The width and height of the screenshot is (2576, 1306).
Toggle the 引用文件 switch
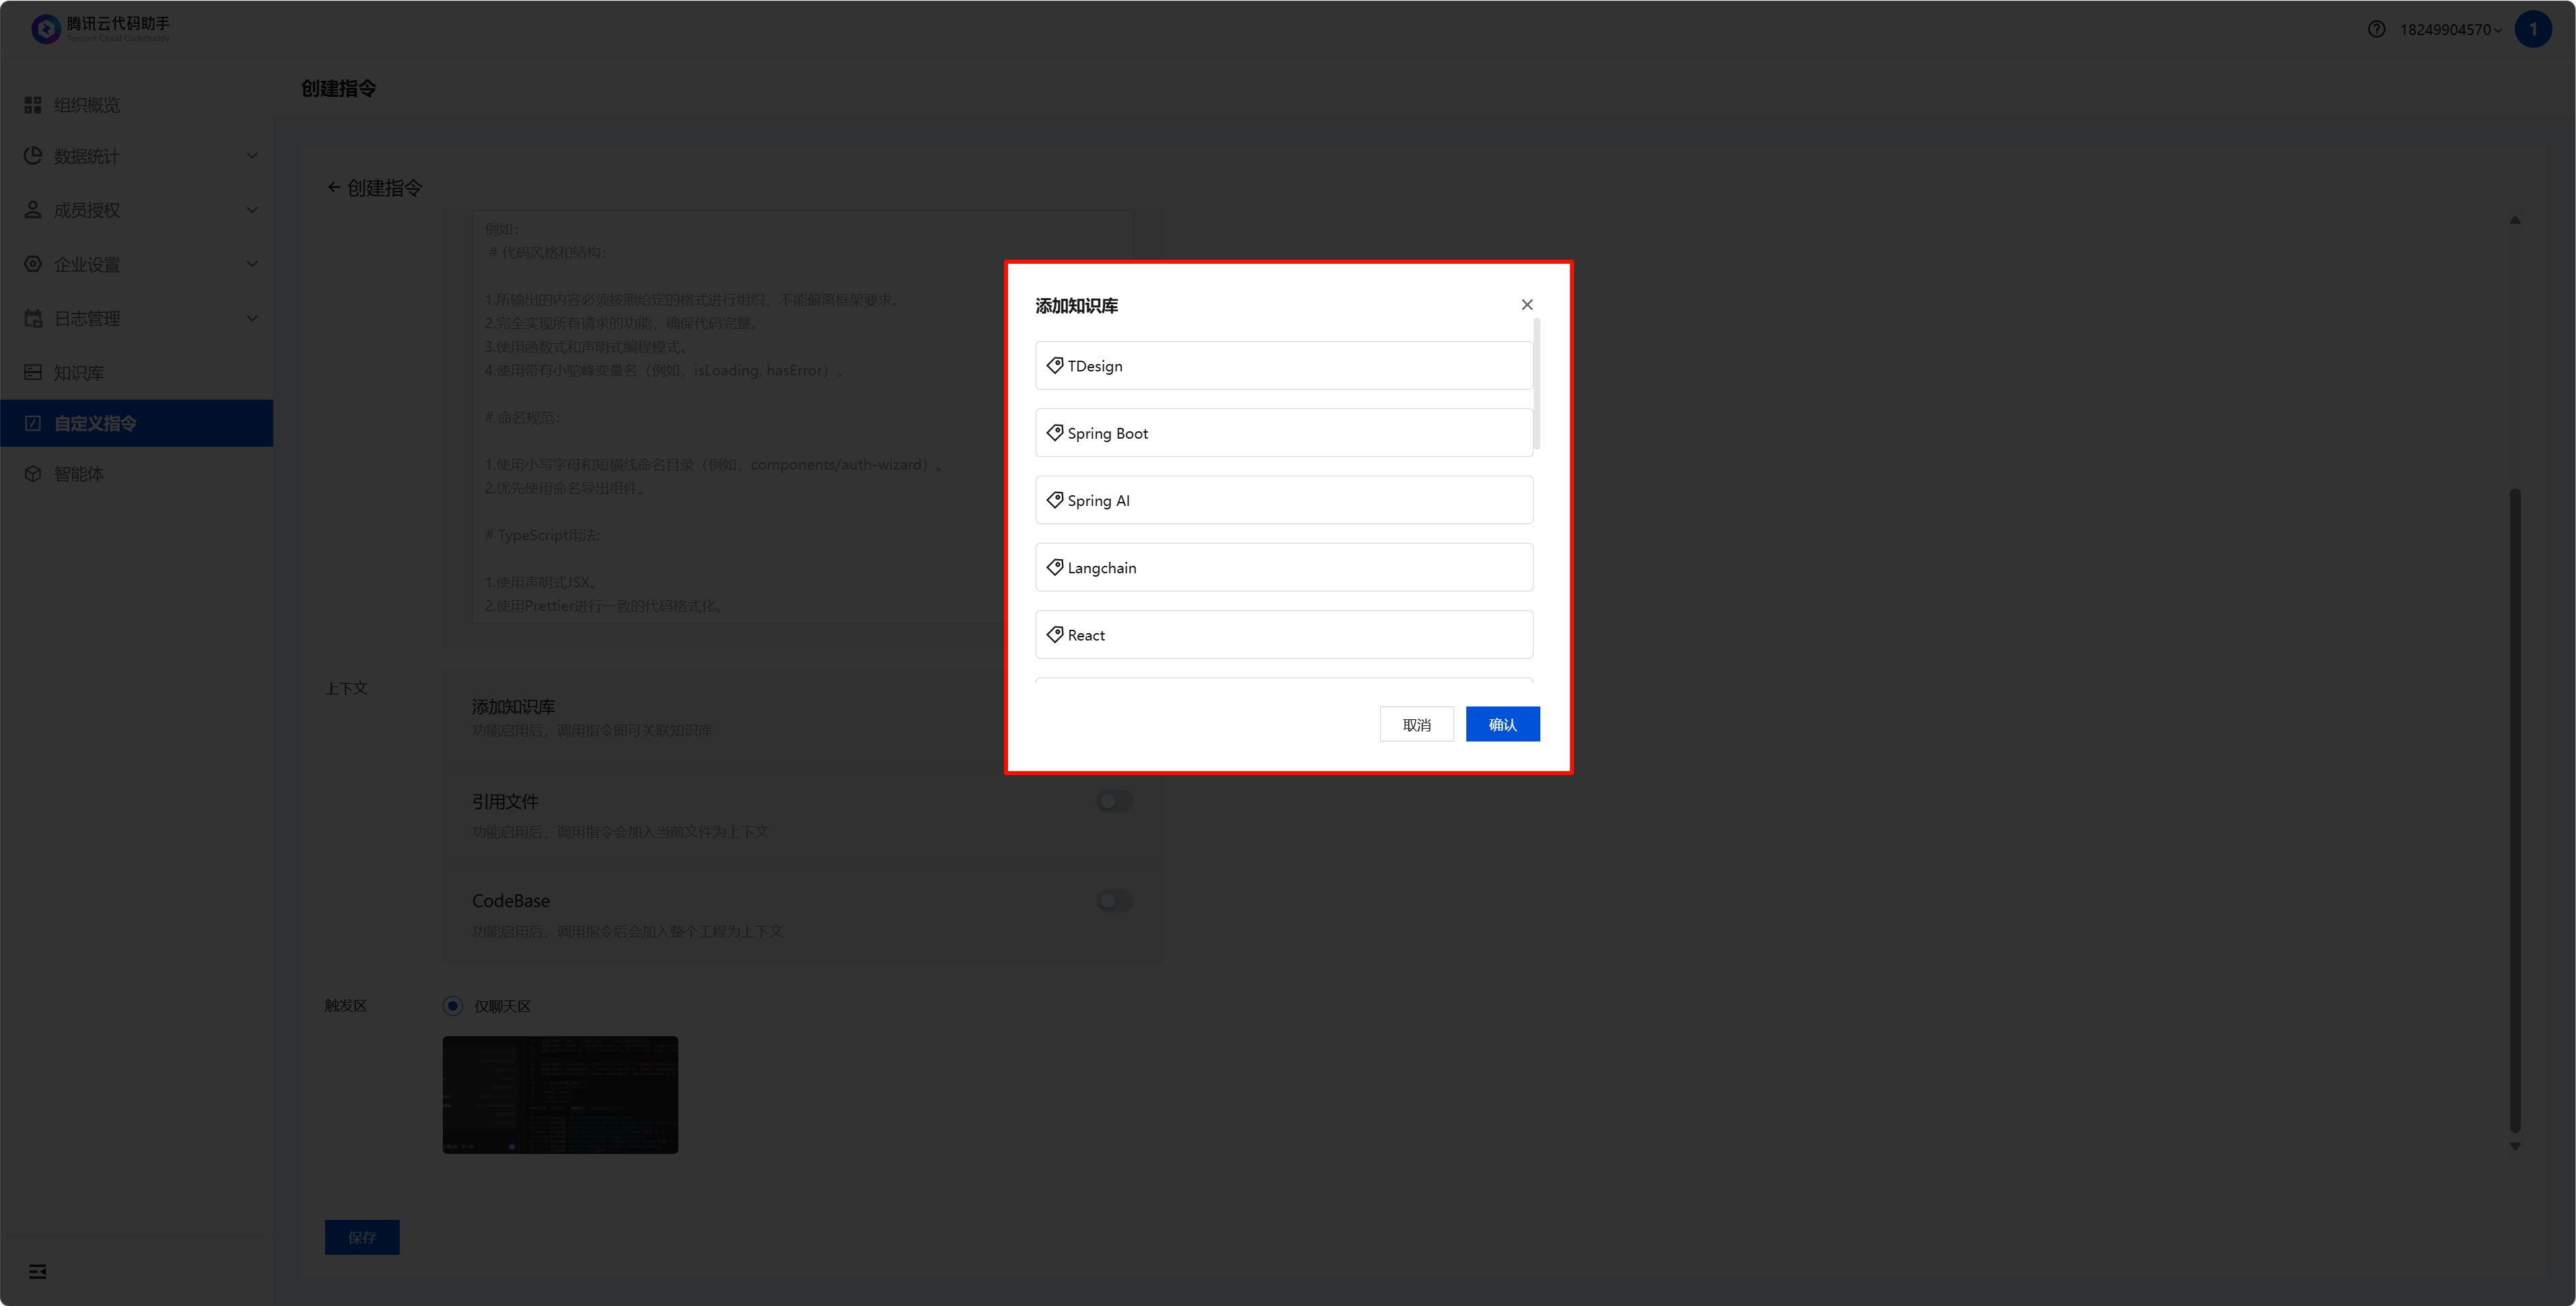1114,801
